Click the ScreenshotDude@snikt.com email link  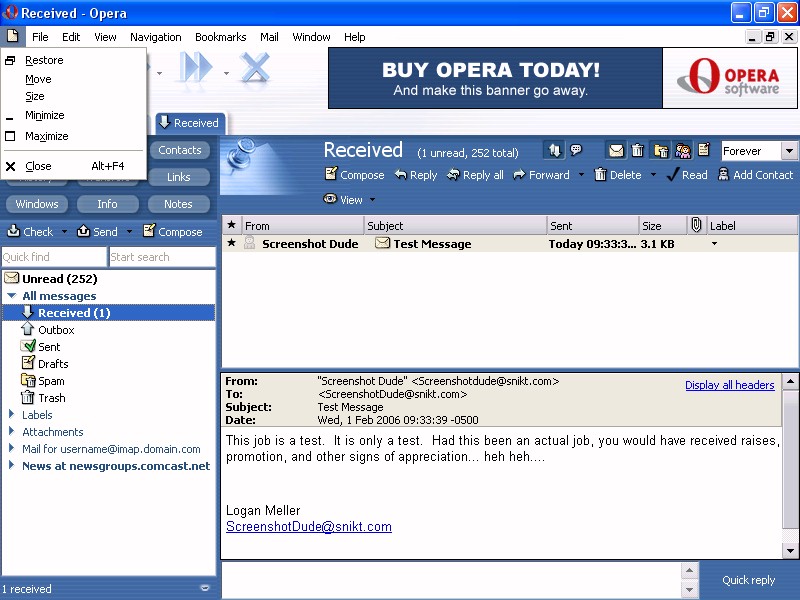[x=309, y=527]
